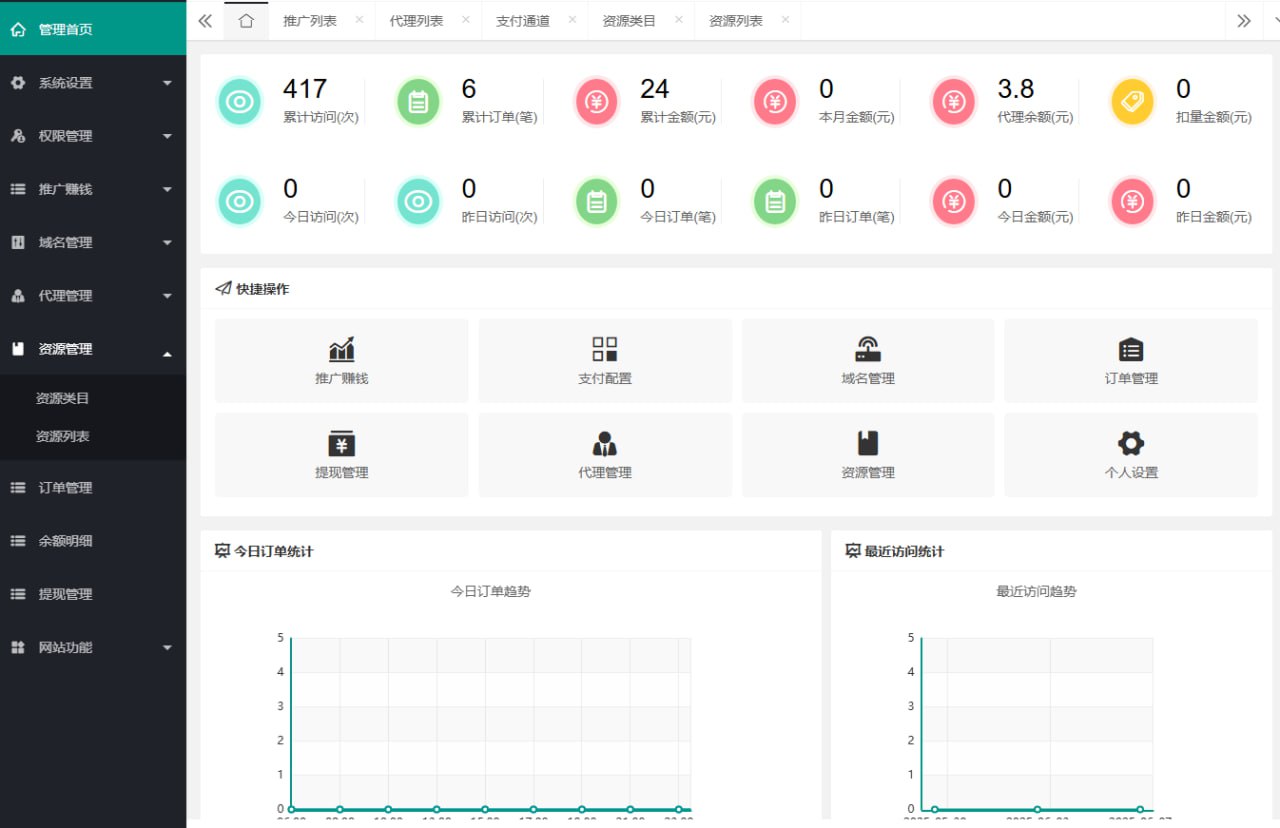Expand the 系统设置 sidebar menu

[x=92, y=83]
